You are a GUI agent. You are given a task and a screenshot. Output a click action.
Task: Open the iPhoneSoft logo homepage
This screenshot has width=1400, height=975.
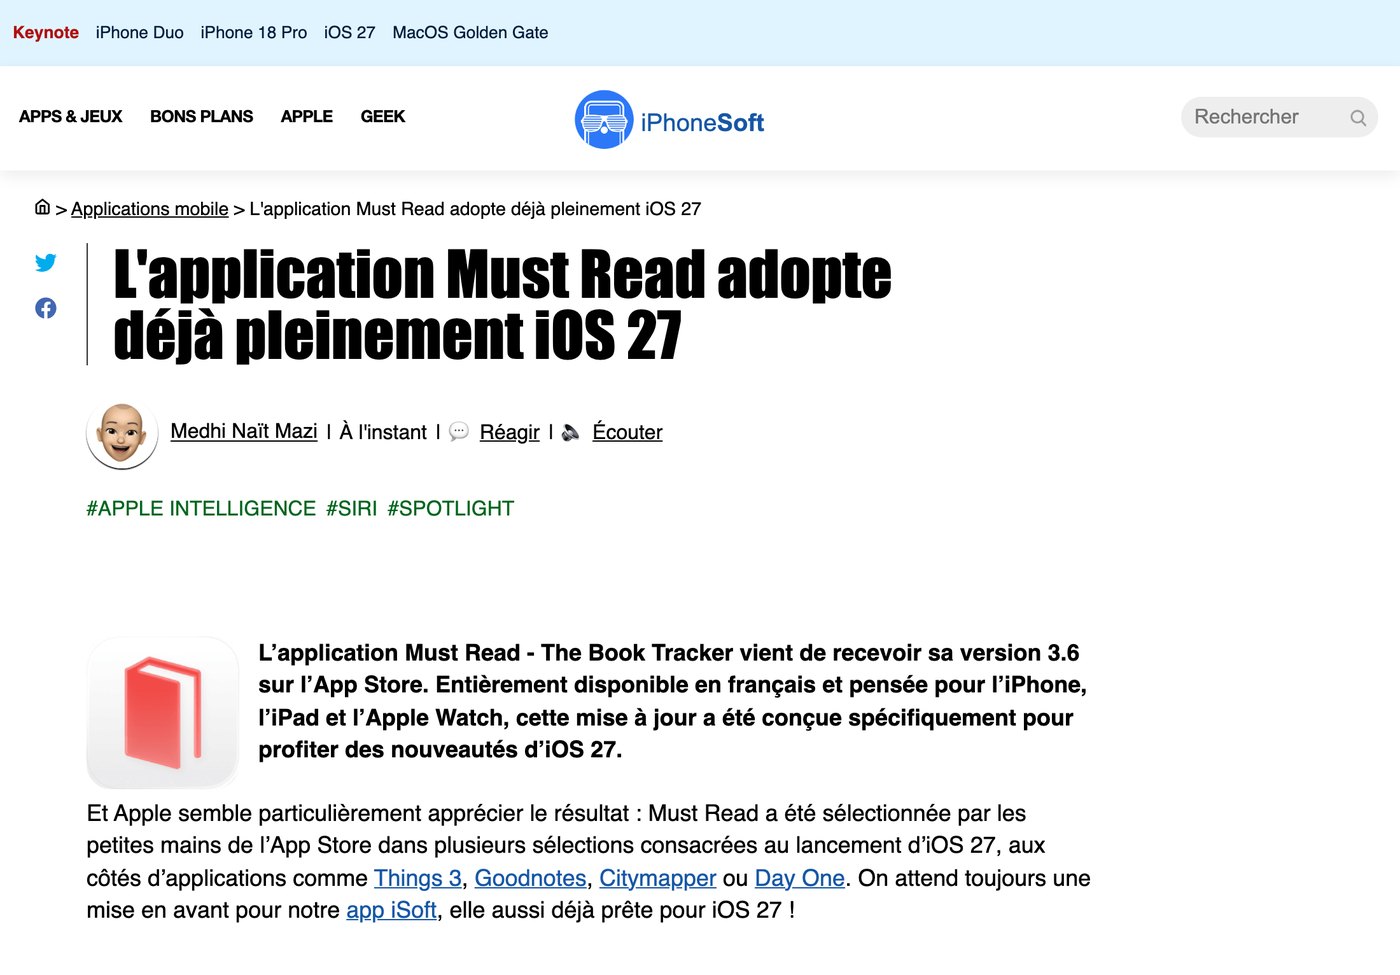[669, 121]
